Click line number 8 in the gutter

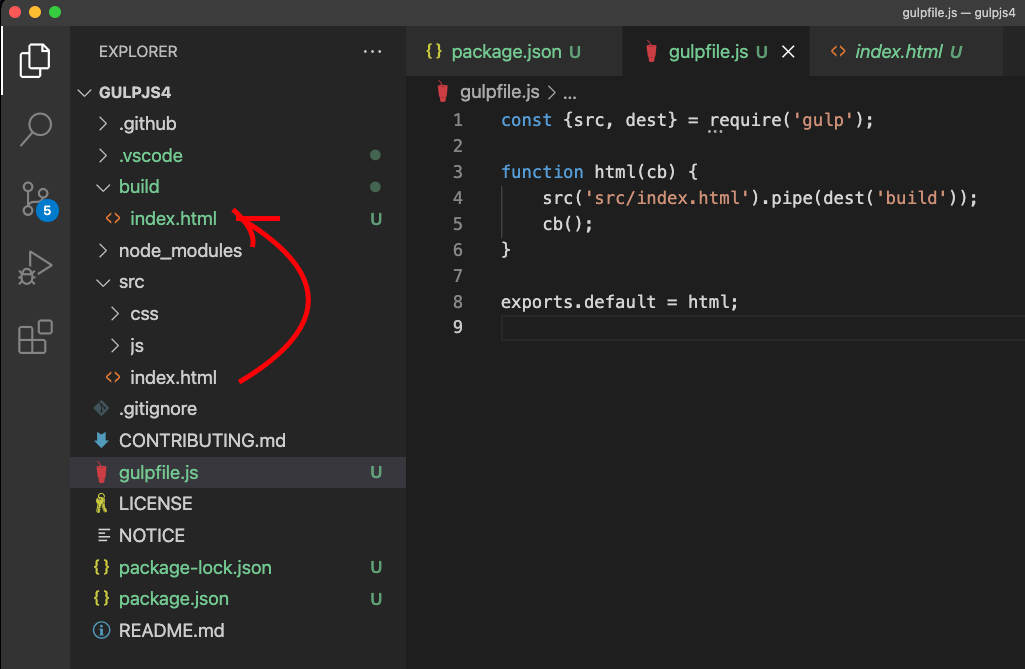[x=458, y=302]
